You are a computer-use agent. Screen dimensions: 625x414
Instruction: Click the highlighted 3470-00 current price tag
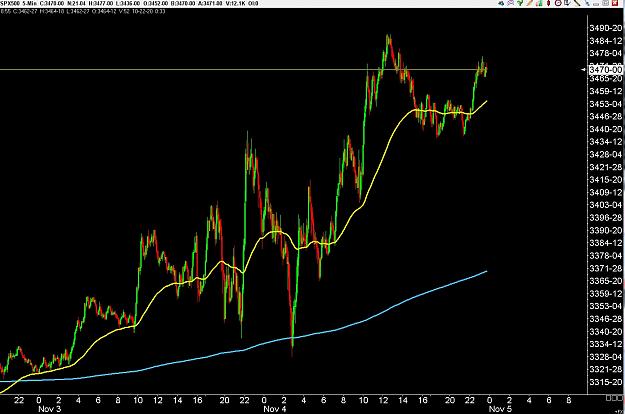pyautogui.click(x=605, y=70)
